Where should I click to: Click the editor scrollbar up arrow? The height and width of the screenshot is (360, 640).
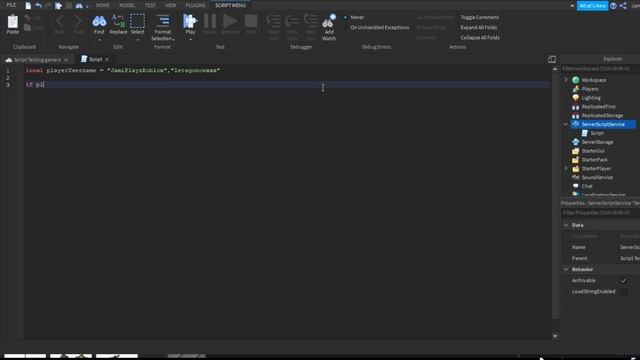pyautogui.click(x=555, y=69)
